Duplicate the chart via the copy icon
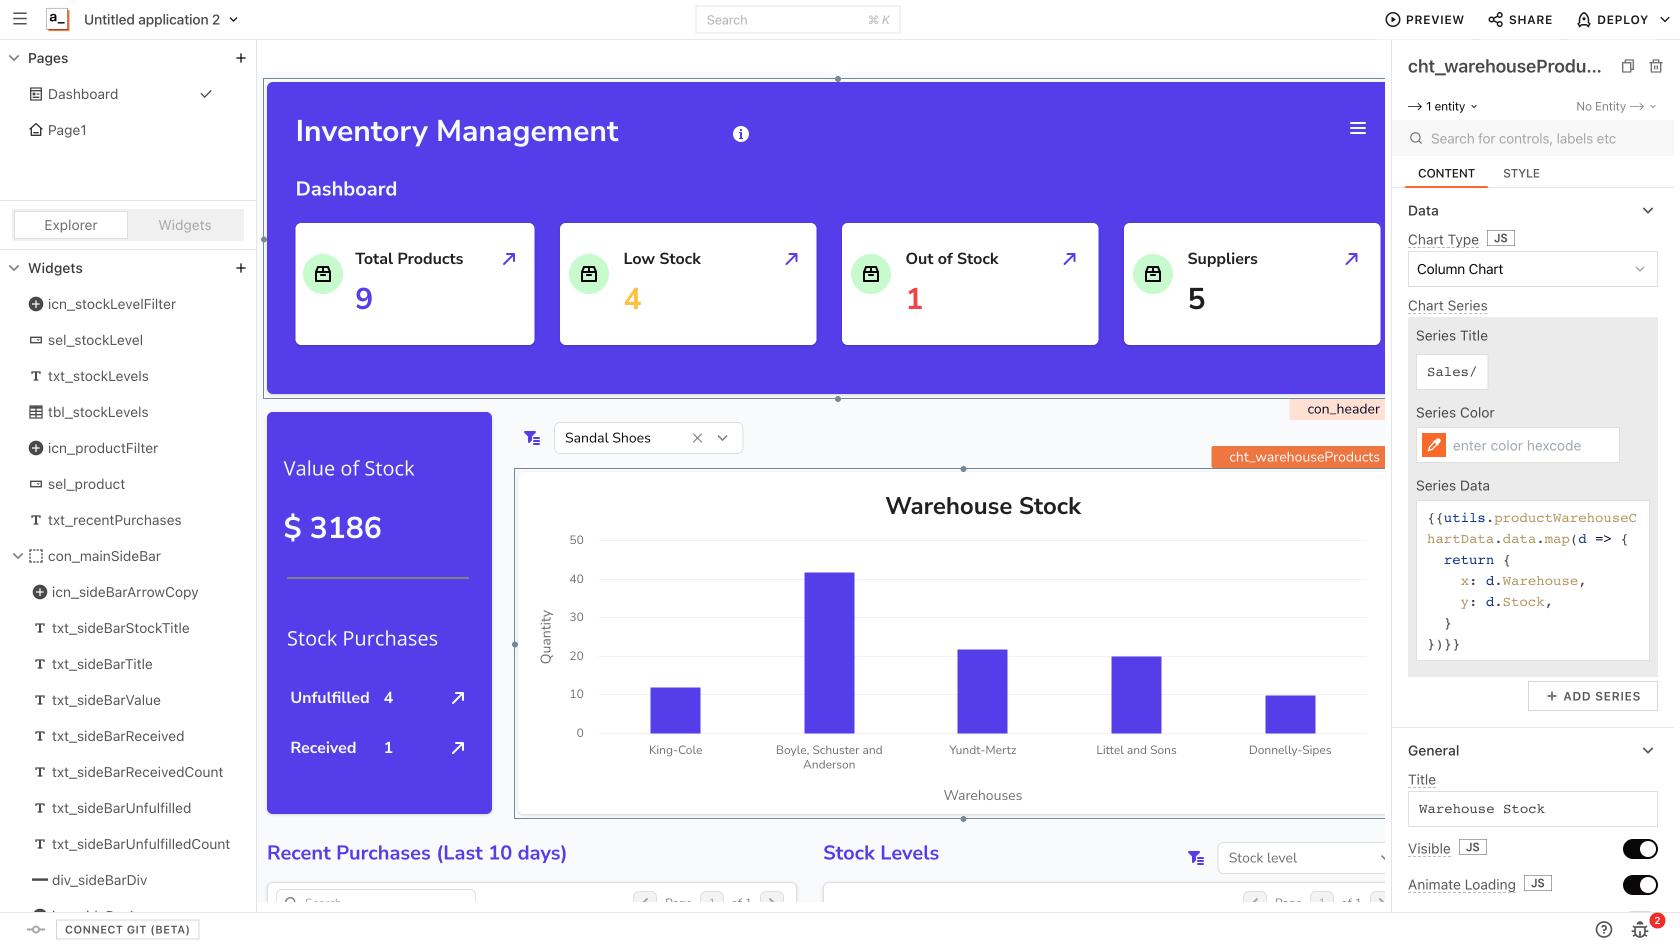The width and height of the screenshot is (1680, 946). (x=1627, y=66)
